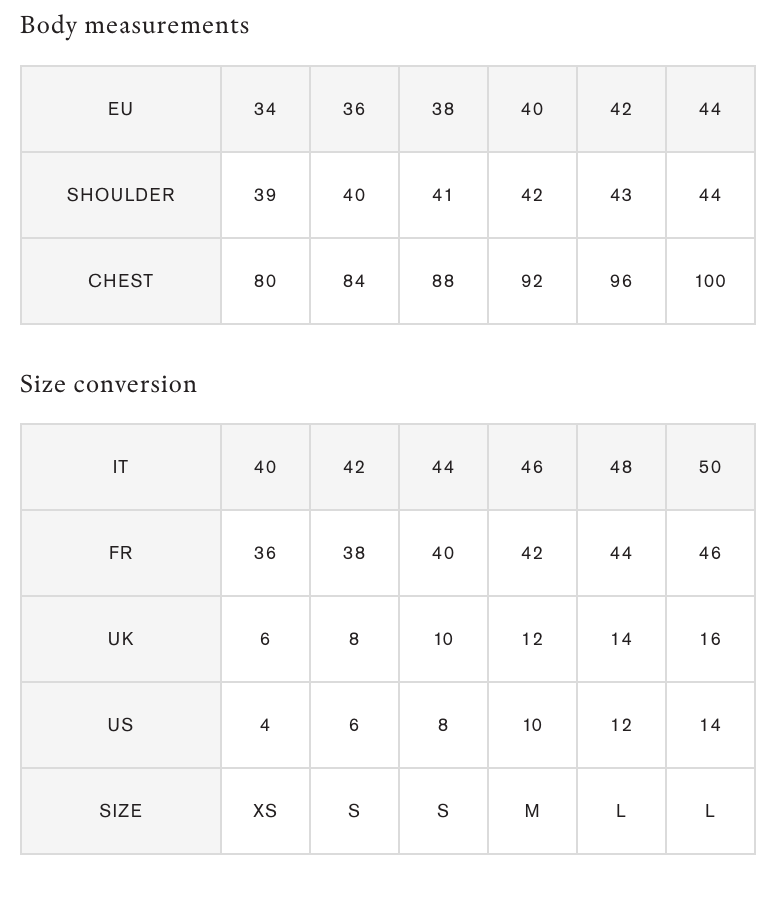Click UK size 16 cell
Viewport: 778px width, 901px height.
pyautogui.click(x=710, y=639)
